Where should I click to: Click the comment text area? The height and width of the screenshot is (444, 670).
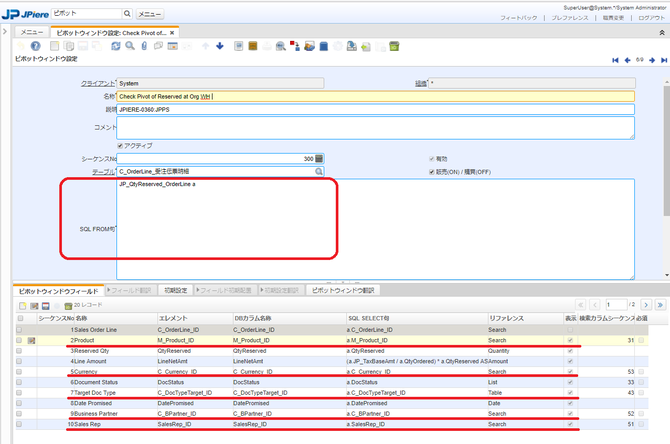coord(376,128)
